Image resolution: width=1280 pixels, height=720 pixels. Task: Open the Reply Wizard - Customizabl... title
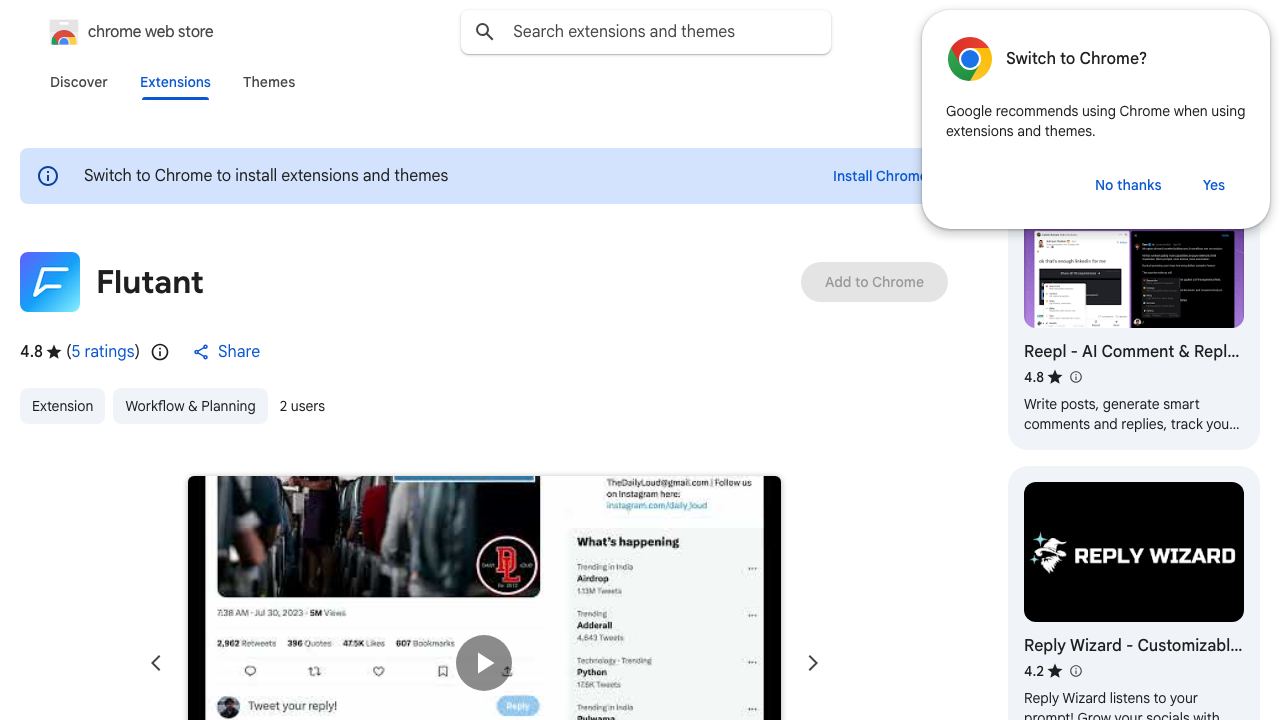1133,645
